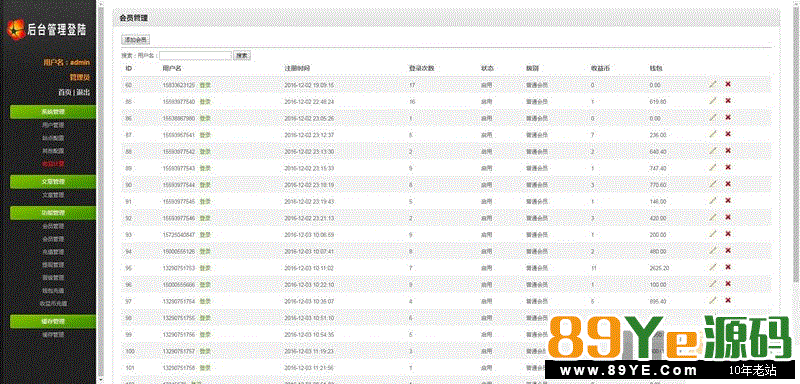This screenshot has height=384, width=800.
Task: Open edit for member ID 87
Action: [713, 134]
